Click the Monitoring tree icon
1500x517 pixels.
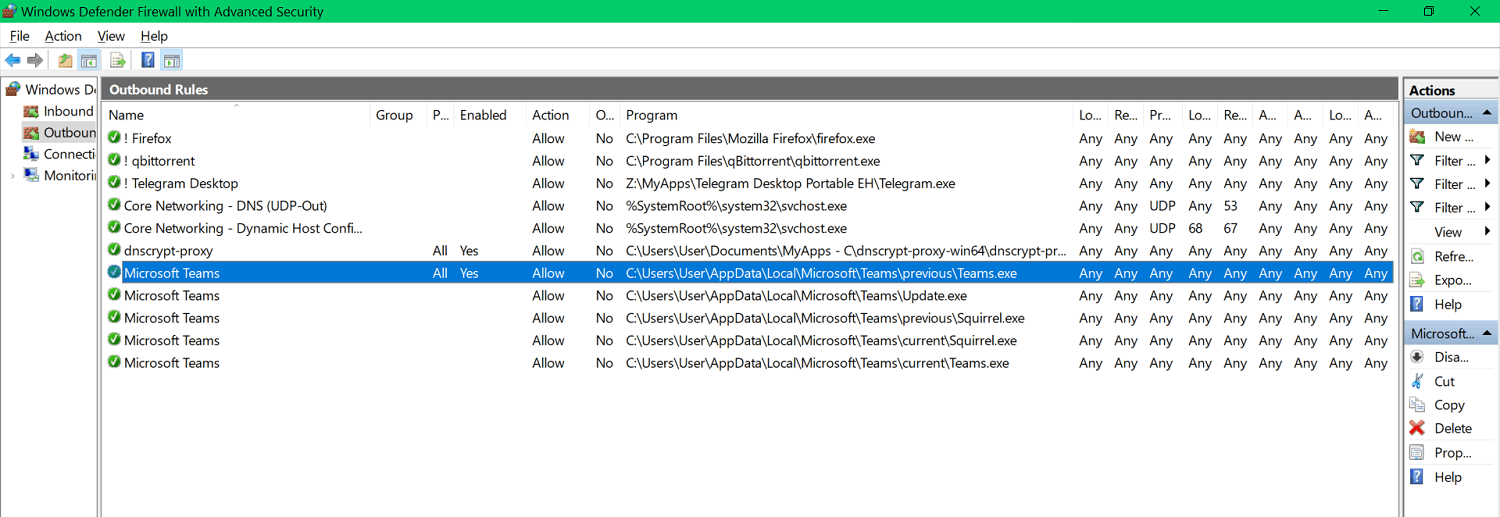click(31, 176)
